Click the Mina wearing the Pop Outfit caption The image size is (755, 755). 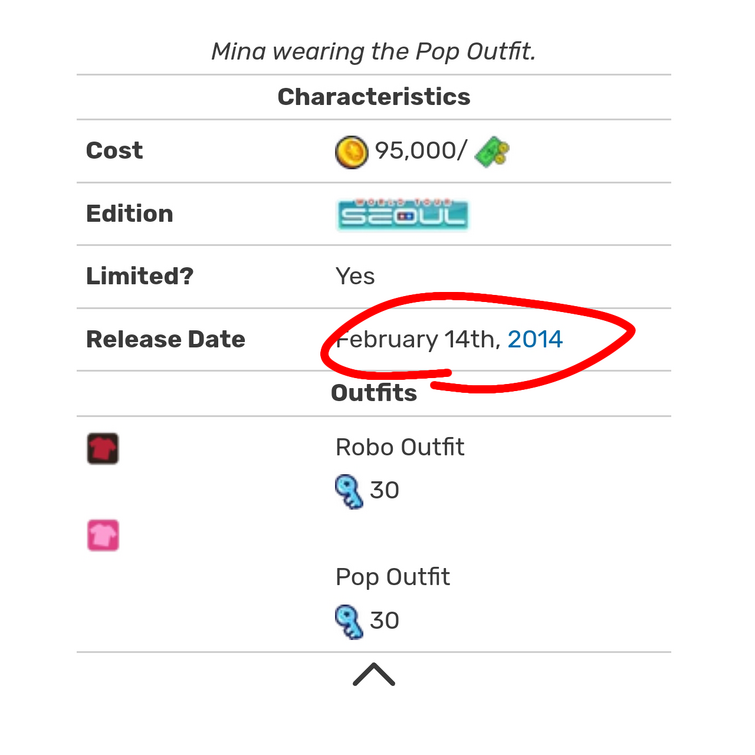[x=374, y=51]
